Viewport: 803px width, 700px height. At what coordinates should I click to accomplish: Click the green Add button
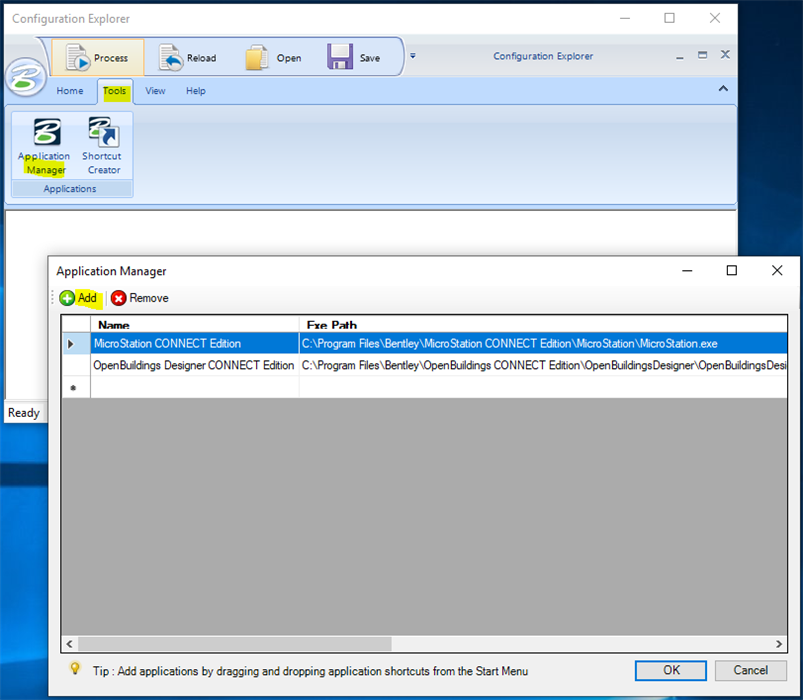click(79, 298)
